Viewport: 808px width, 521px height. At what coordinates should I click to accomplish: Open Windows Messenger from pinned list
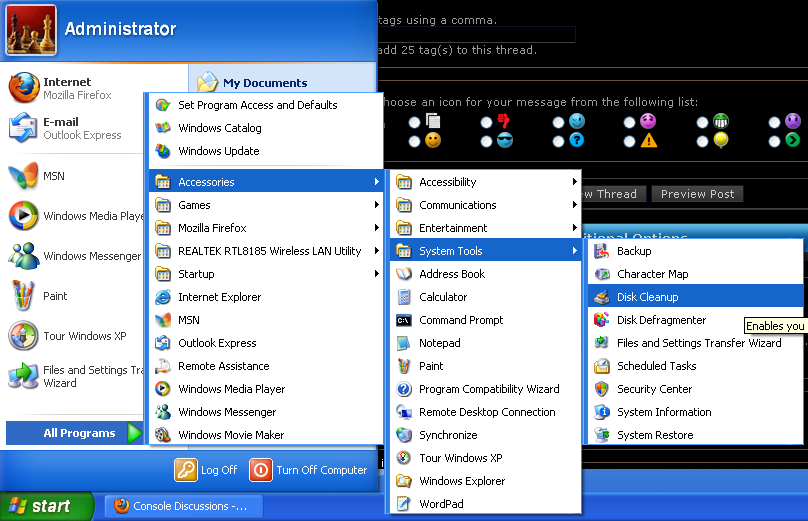(x=75, y=256)
